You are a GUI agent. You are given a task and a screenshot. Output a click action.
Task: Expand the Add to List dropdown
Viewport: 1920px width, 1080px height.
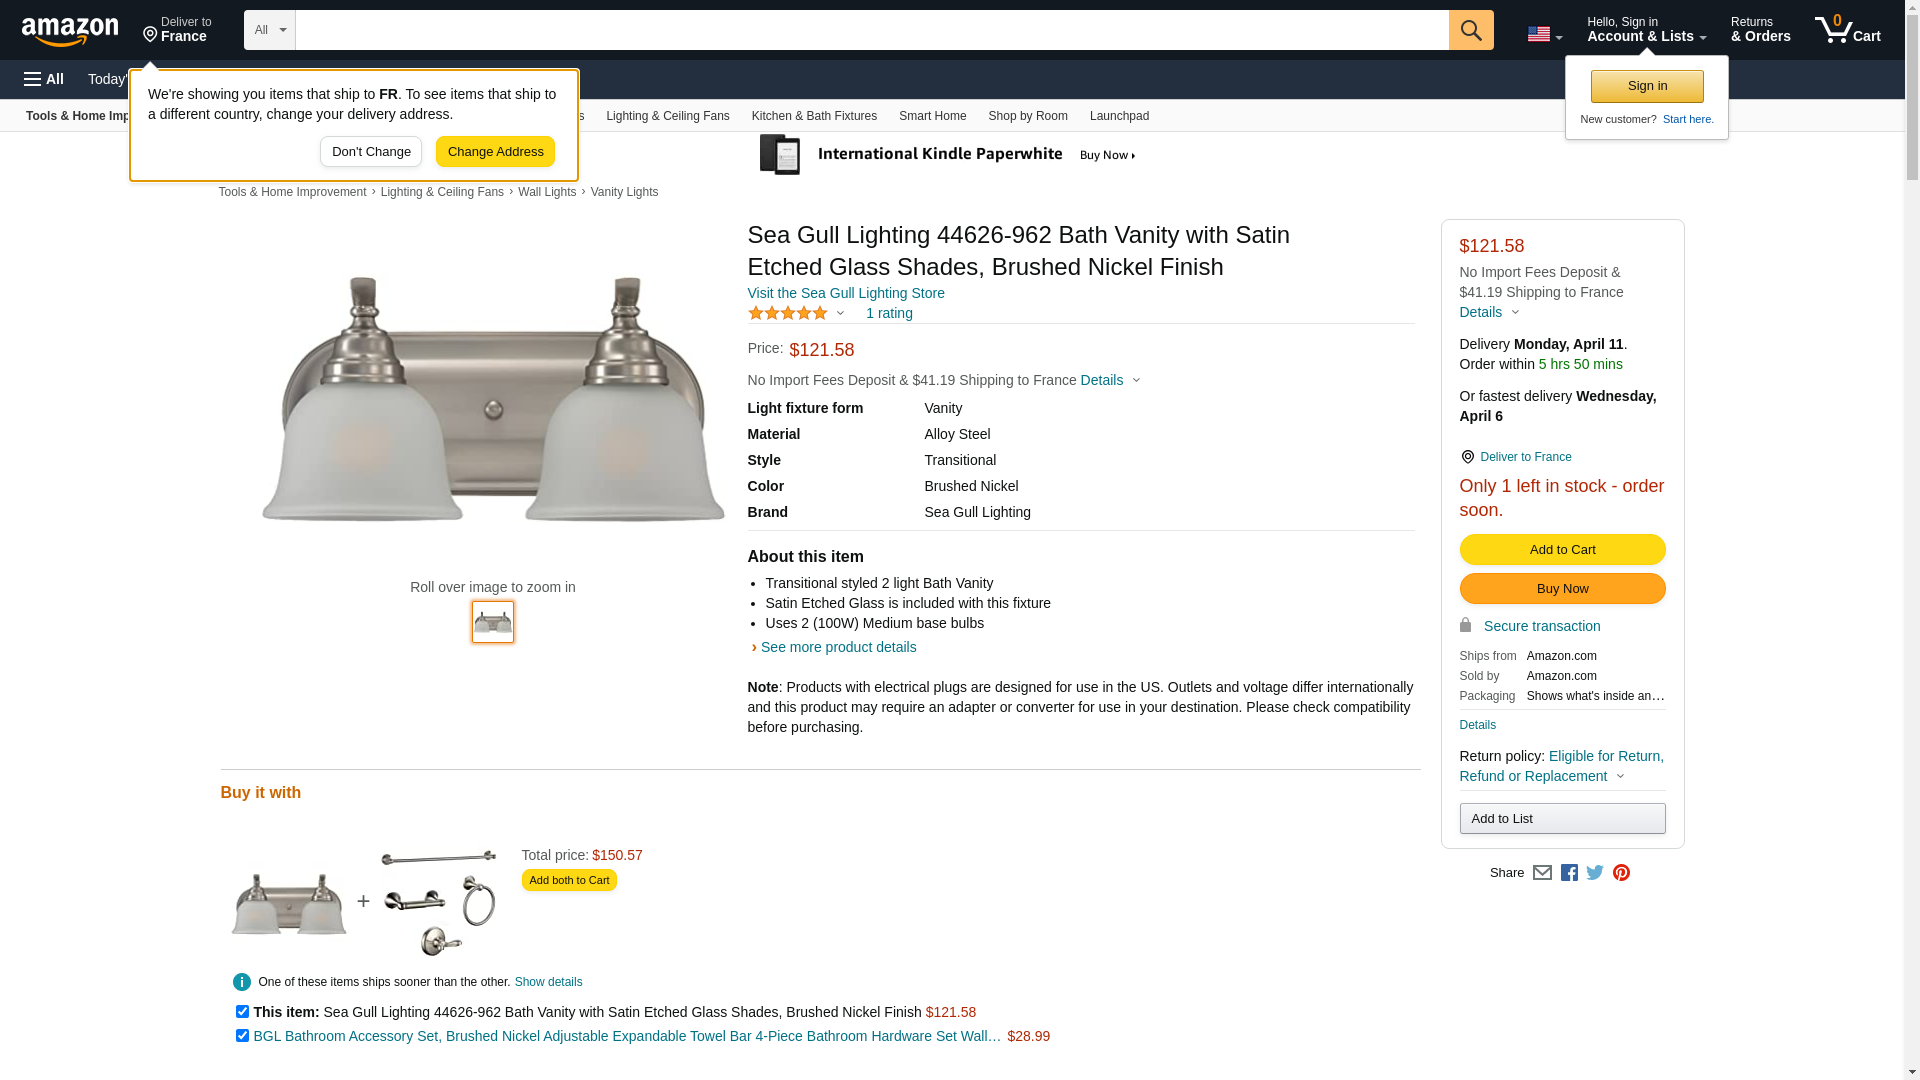click(1562, 819)
